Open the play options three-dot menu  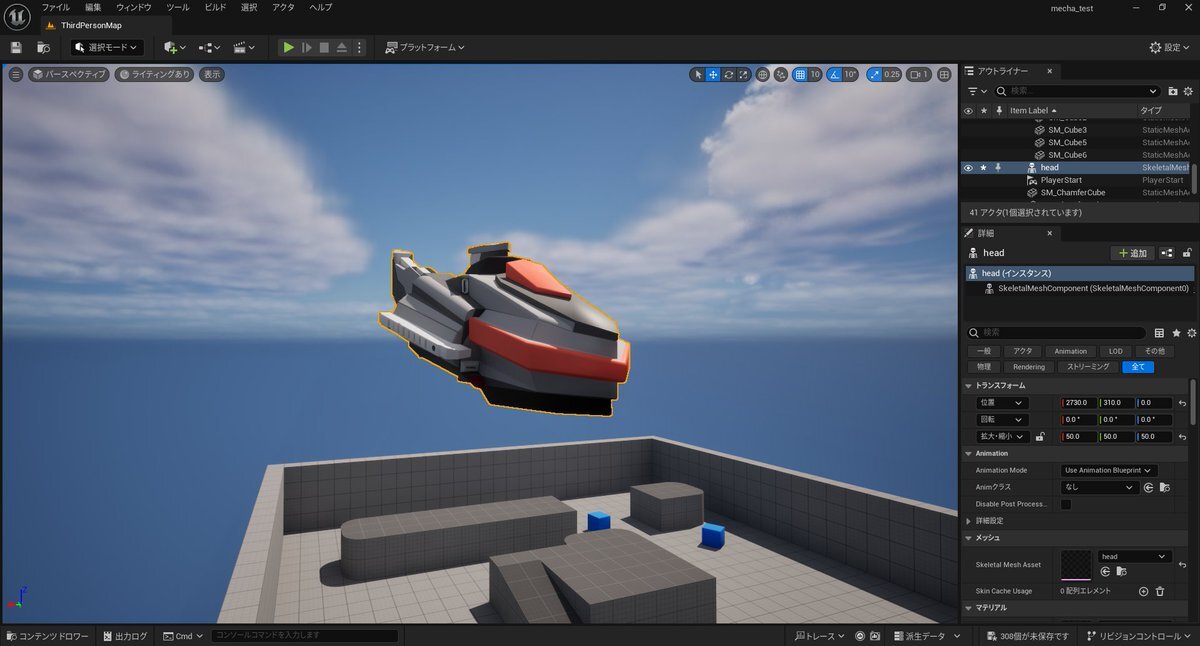coord(360,47)
